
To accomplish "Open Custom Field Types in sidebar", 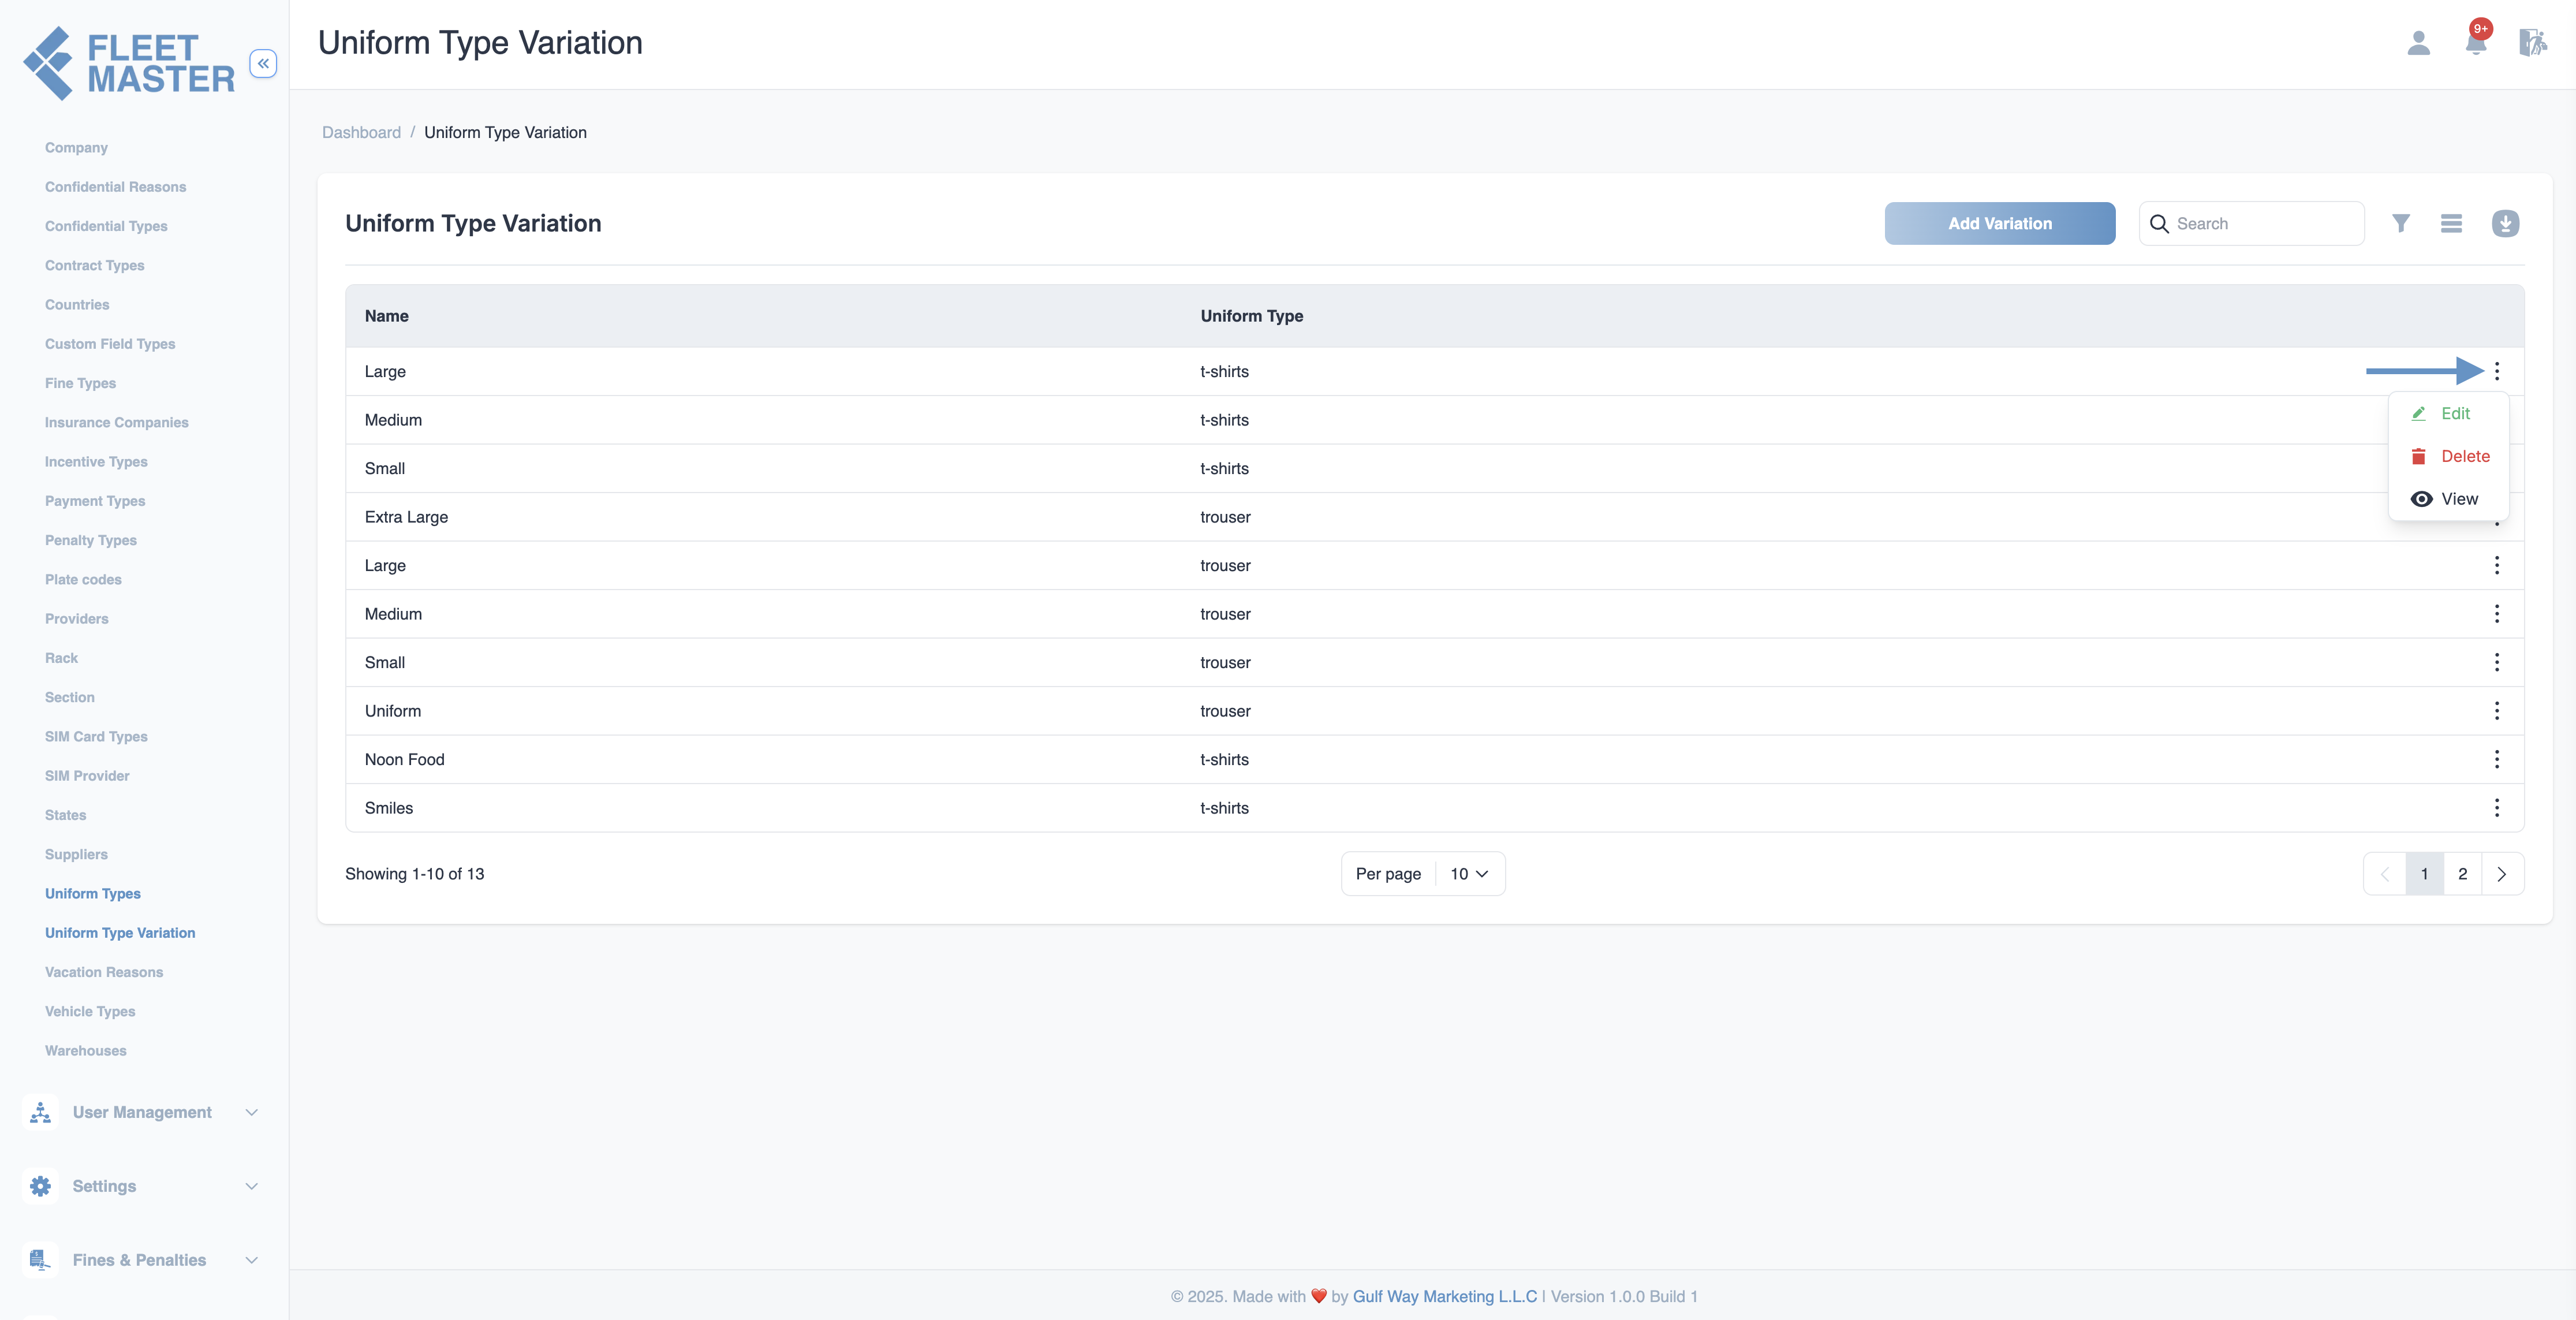I will coord(110,343).
